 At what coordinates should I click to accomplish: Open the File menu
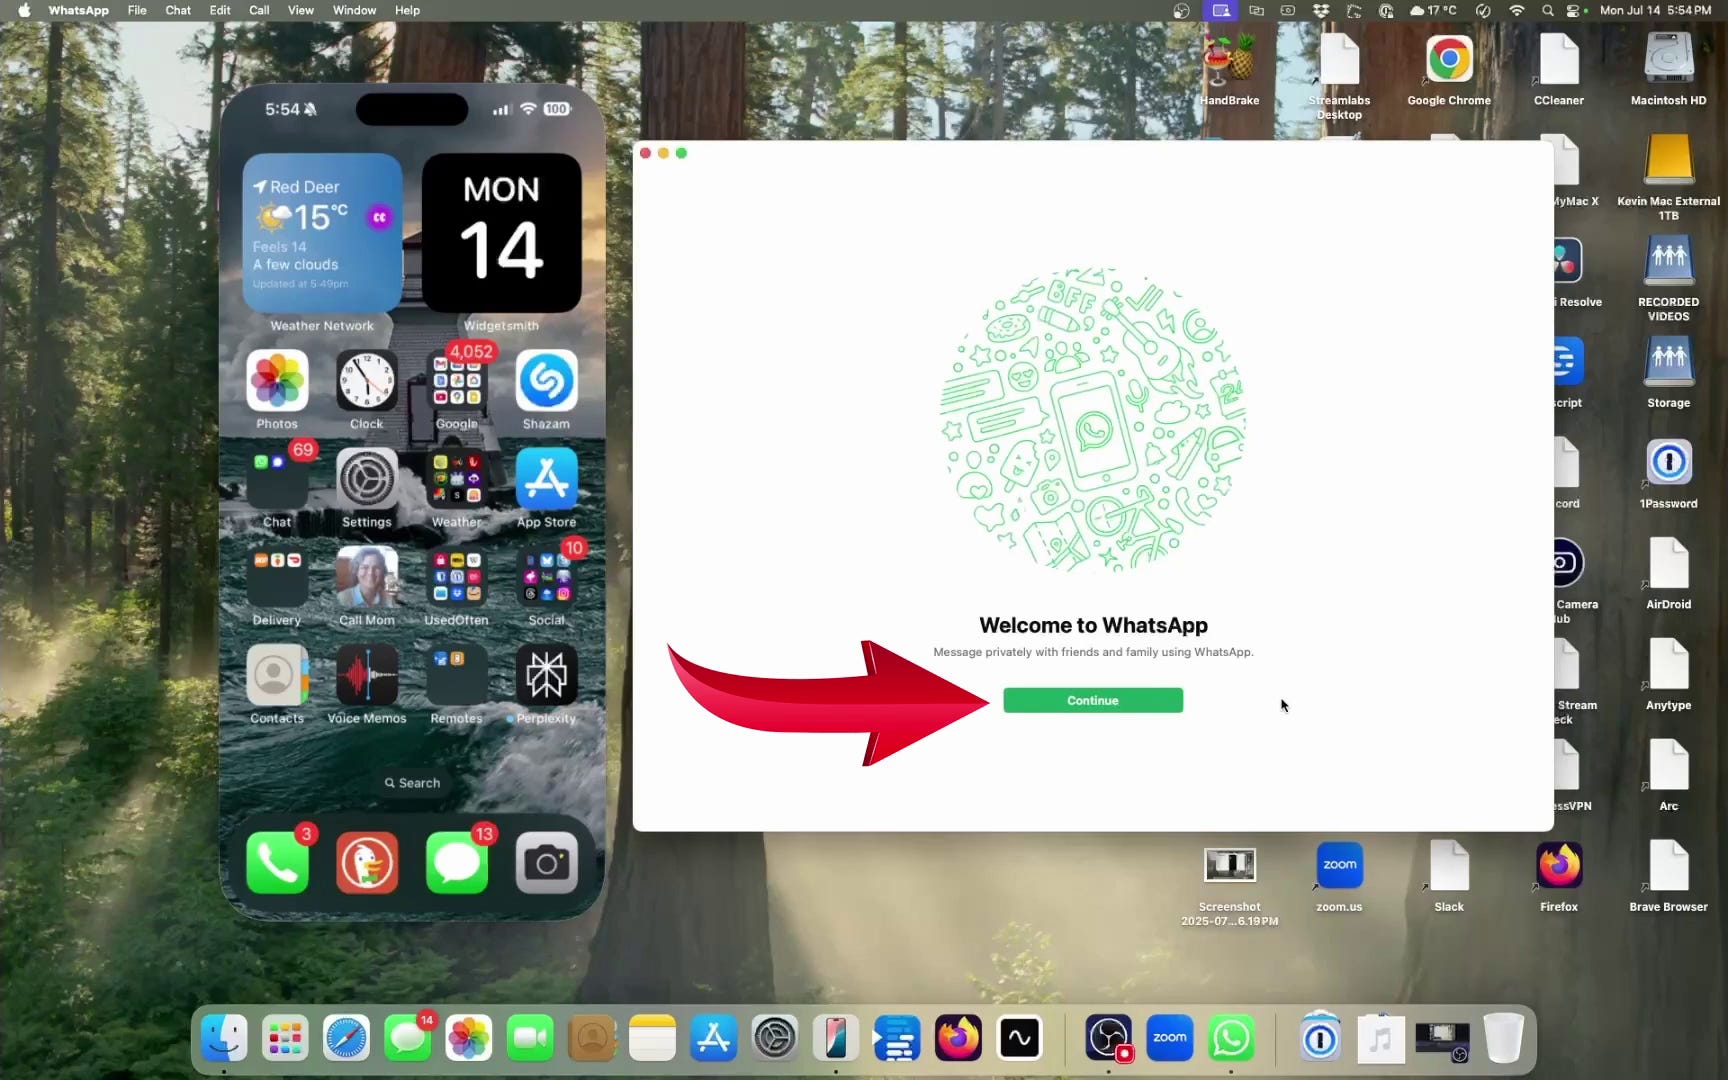[137, 10]
